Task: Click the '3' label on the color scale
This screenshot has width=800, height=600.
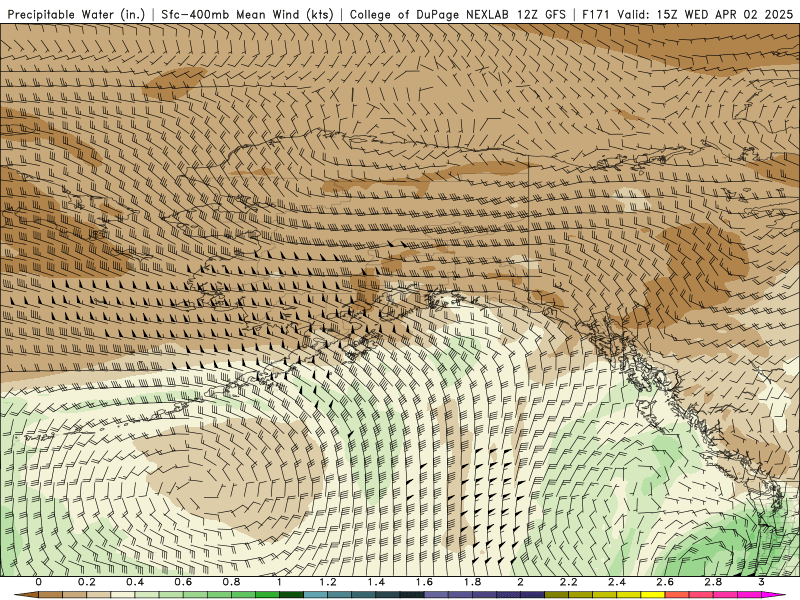Action: click(x=761, y=582)
